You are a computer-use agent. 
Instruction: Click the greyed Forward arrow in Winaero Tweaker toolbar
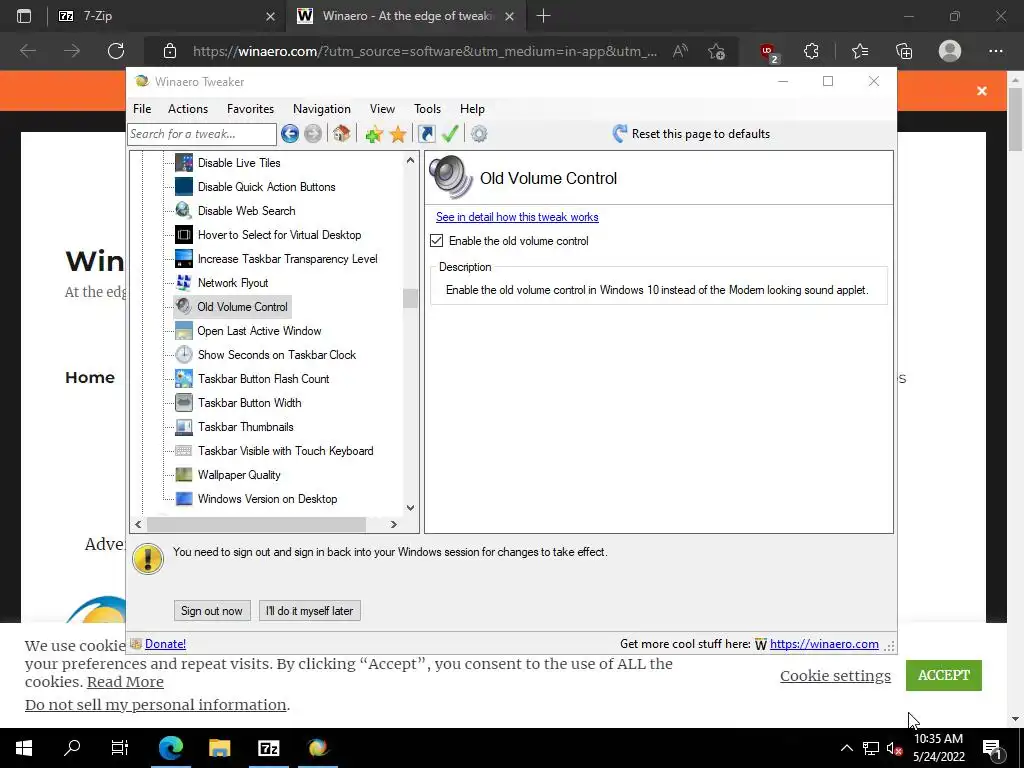(313, 134)
